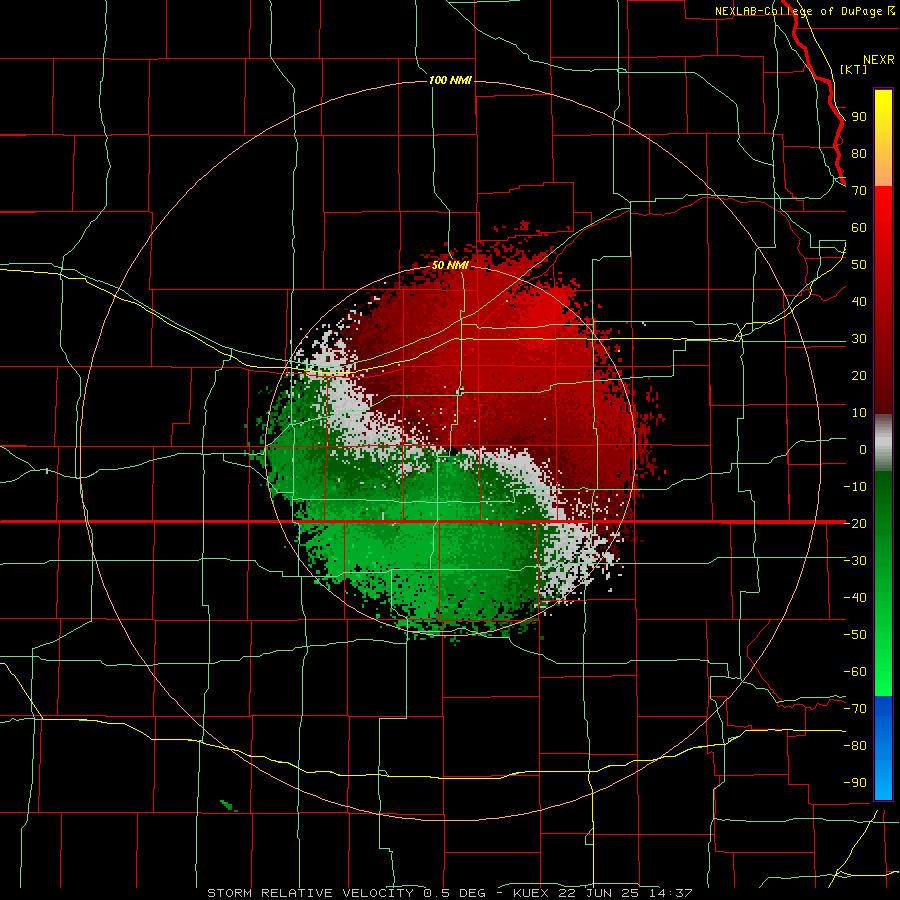Image resolution: width=900 pixels, height=900 pixels.
Task: Click the 50 value on the velocity scale
Action: click(859, 265)
